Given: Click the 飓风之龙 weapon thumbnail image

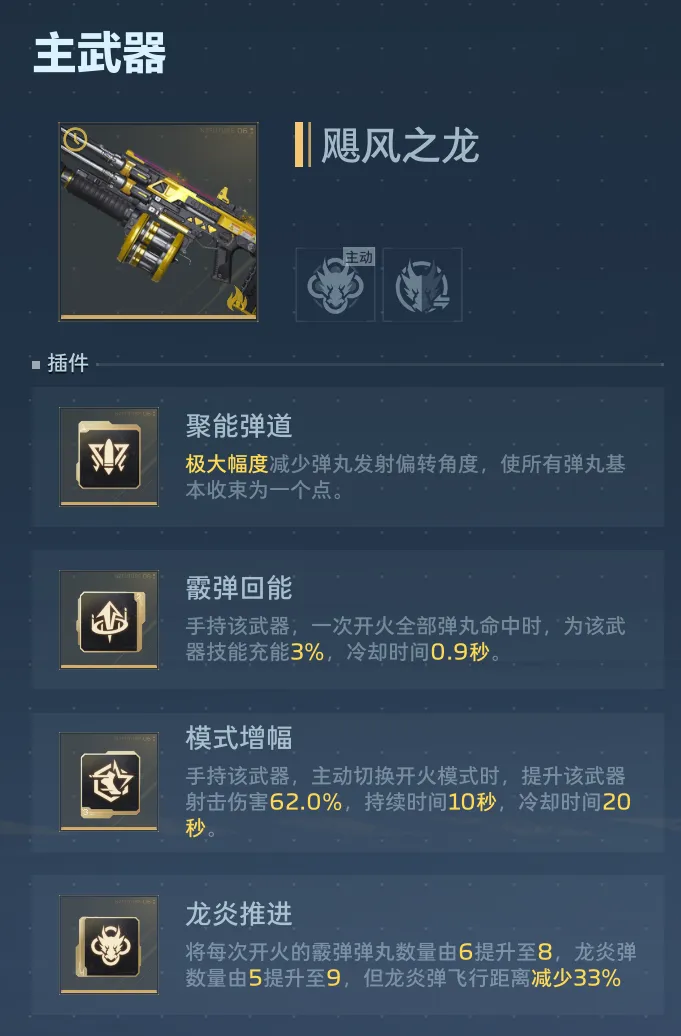Looking at the screenshot, I should click(159, 221).
